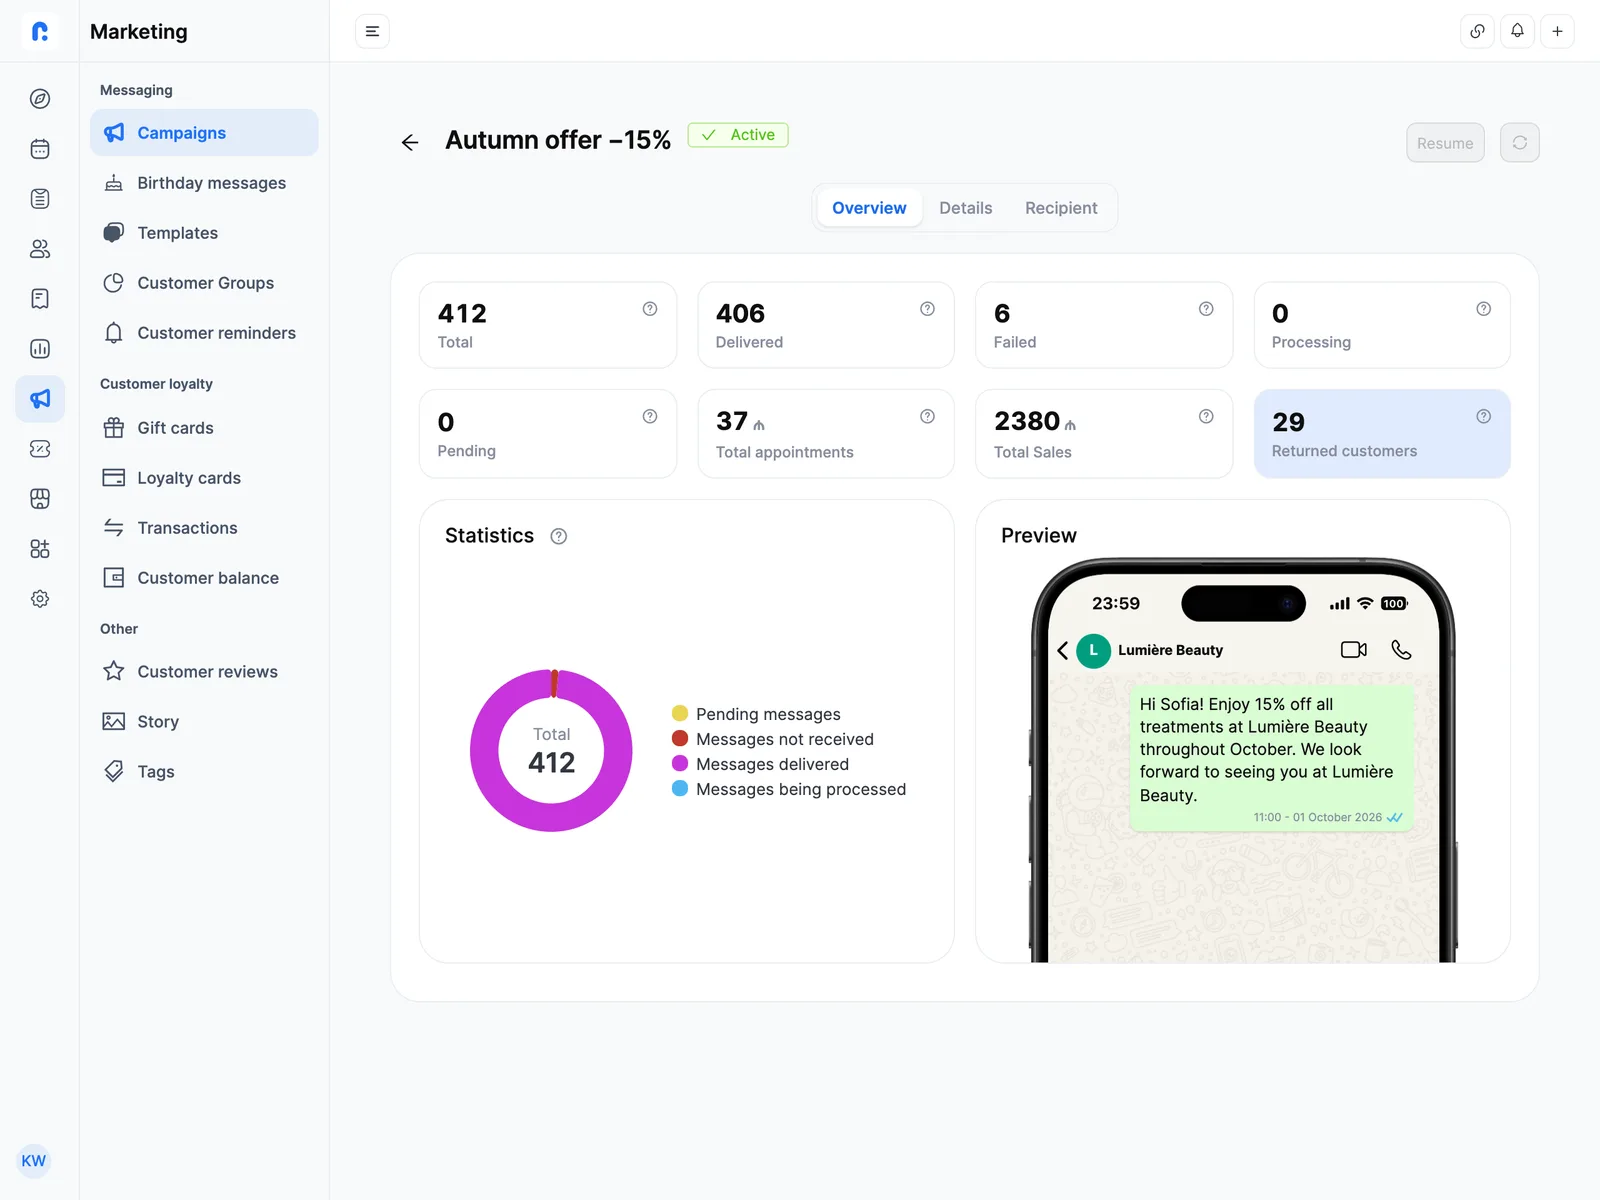Click help icon next to Statistics heading

pyautogui.click(x=559, y=536)
